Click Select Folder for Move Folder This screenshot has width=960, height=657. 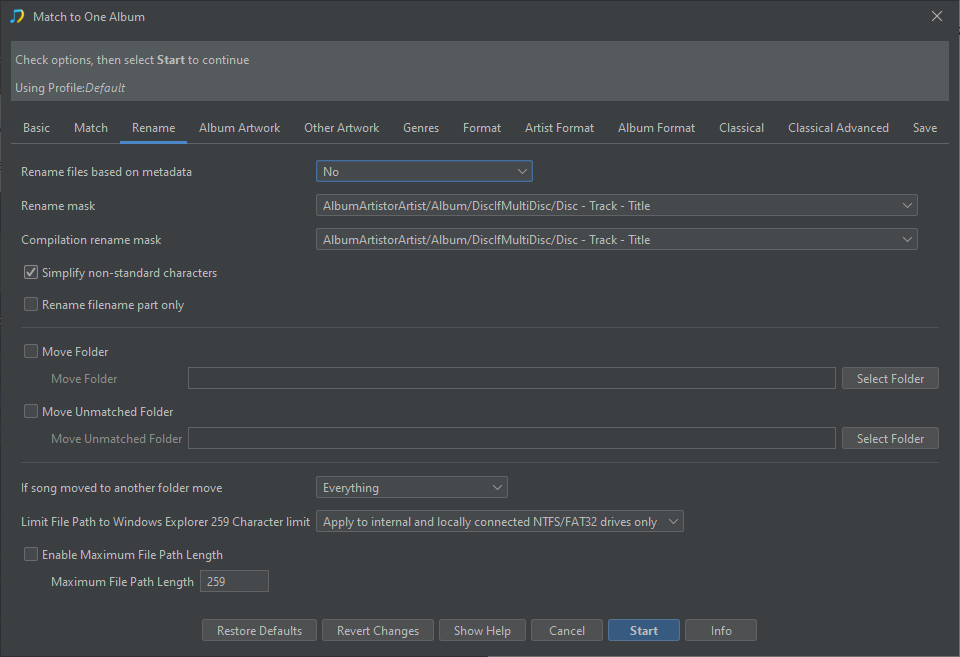pos(890,378)
